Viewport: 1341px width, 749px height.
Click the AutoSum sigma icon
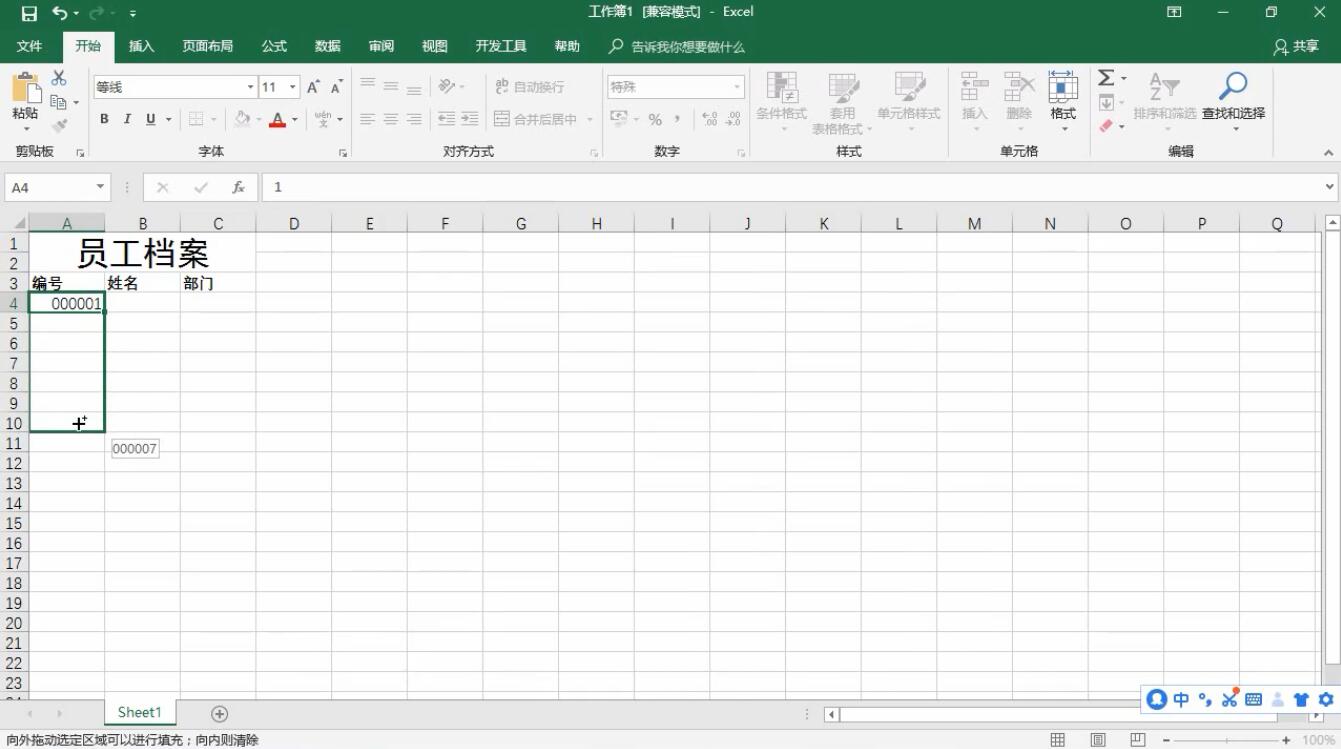[1106, 78]
